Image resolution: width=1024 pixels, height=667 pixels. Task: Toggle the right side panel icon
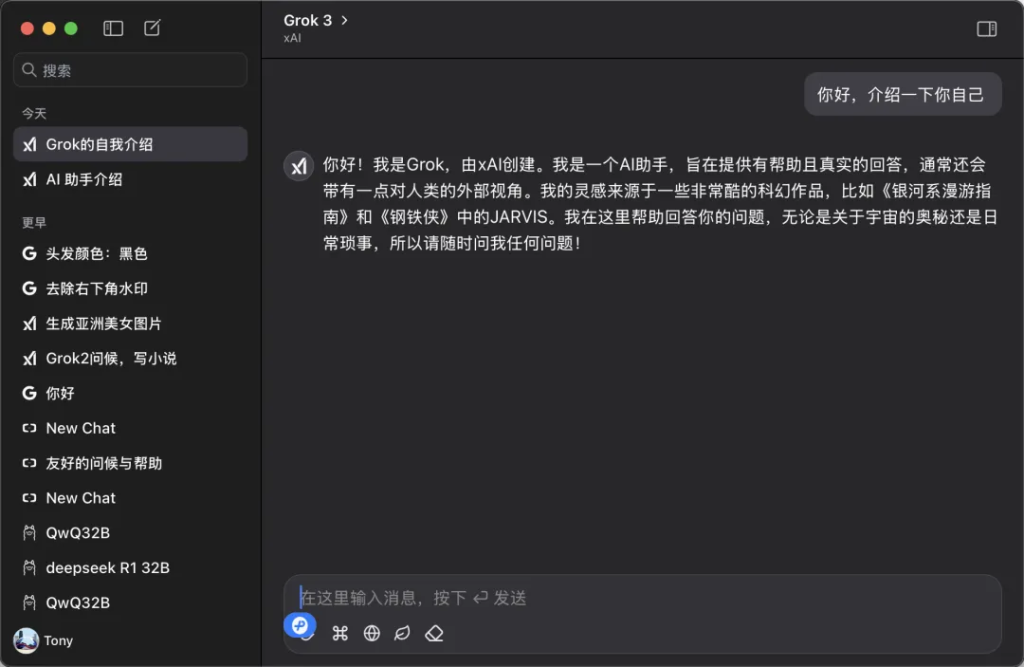[986, 29]
